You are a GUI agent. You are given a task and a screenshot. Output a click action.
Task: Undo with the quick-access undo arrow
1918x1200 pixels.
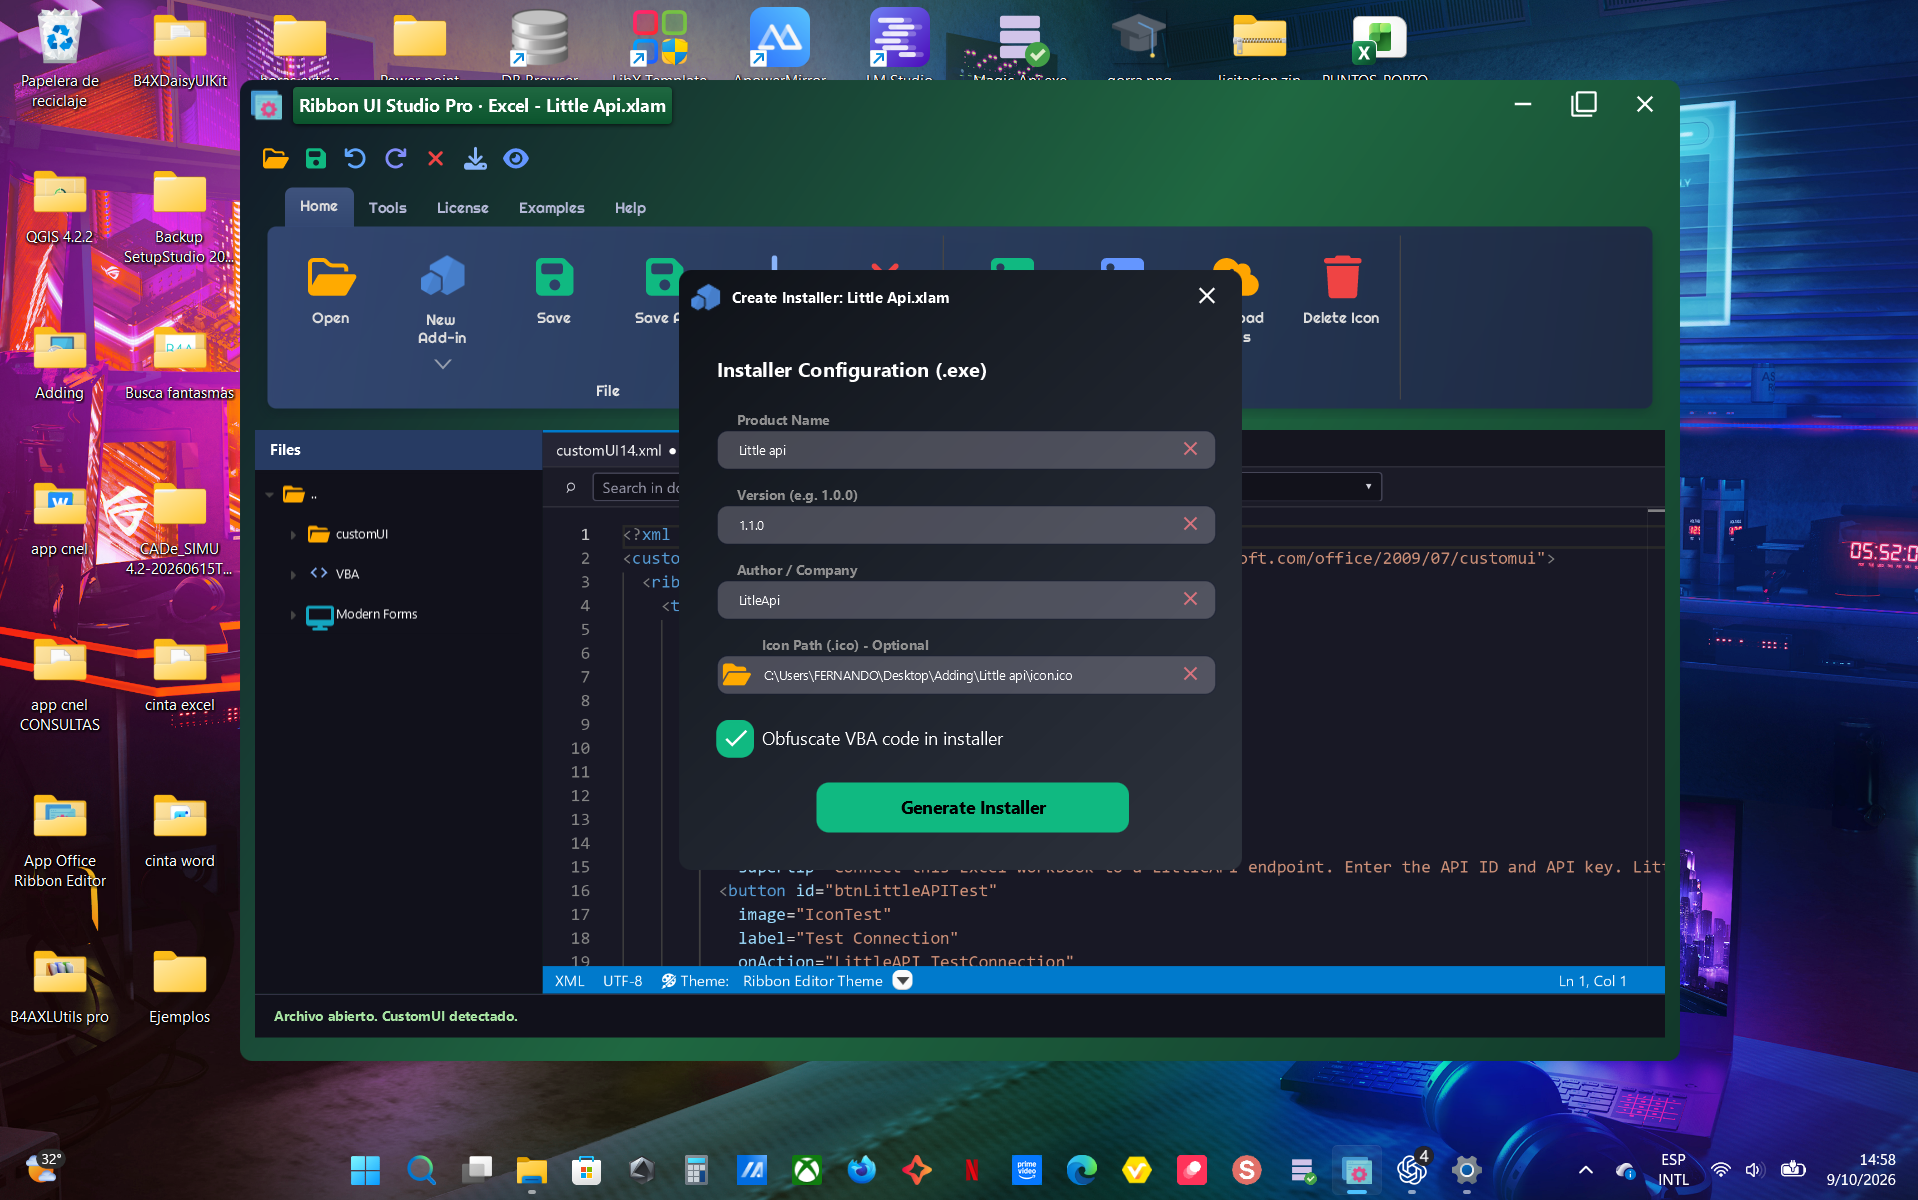click(x=355, y=158)
